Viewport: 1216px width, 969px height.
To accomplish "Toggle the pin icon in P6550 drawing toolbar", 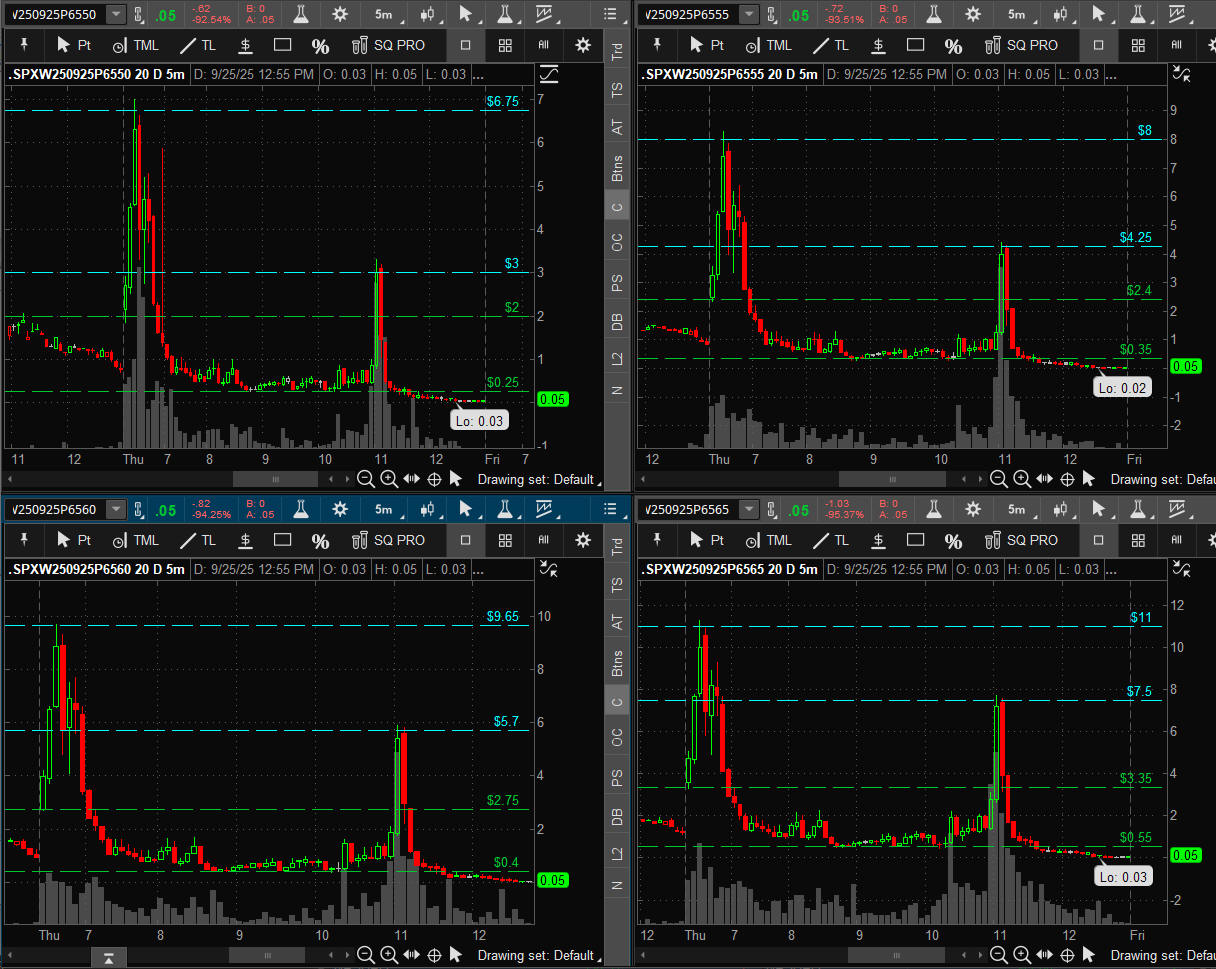I will tap(23, 45).
